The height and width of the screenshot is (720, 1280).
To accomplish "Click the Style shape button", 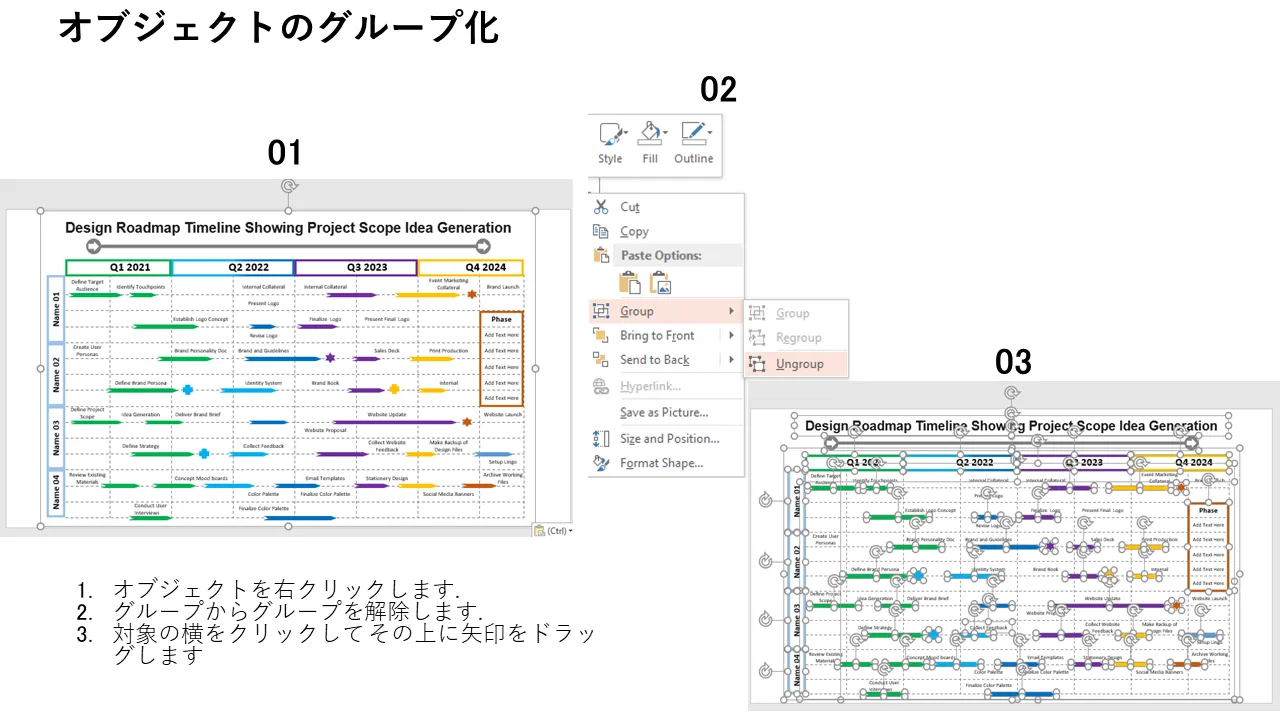I will tap(610, 143).
